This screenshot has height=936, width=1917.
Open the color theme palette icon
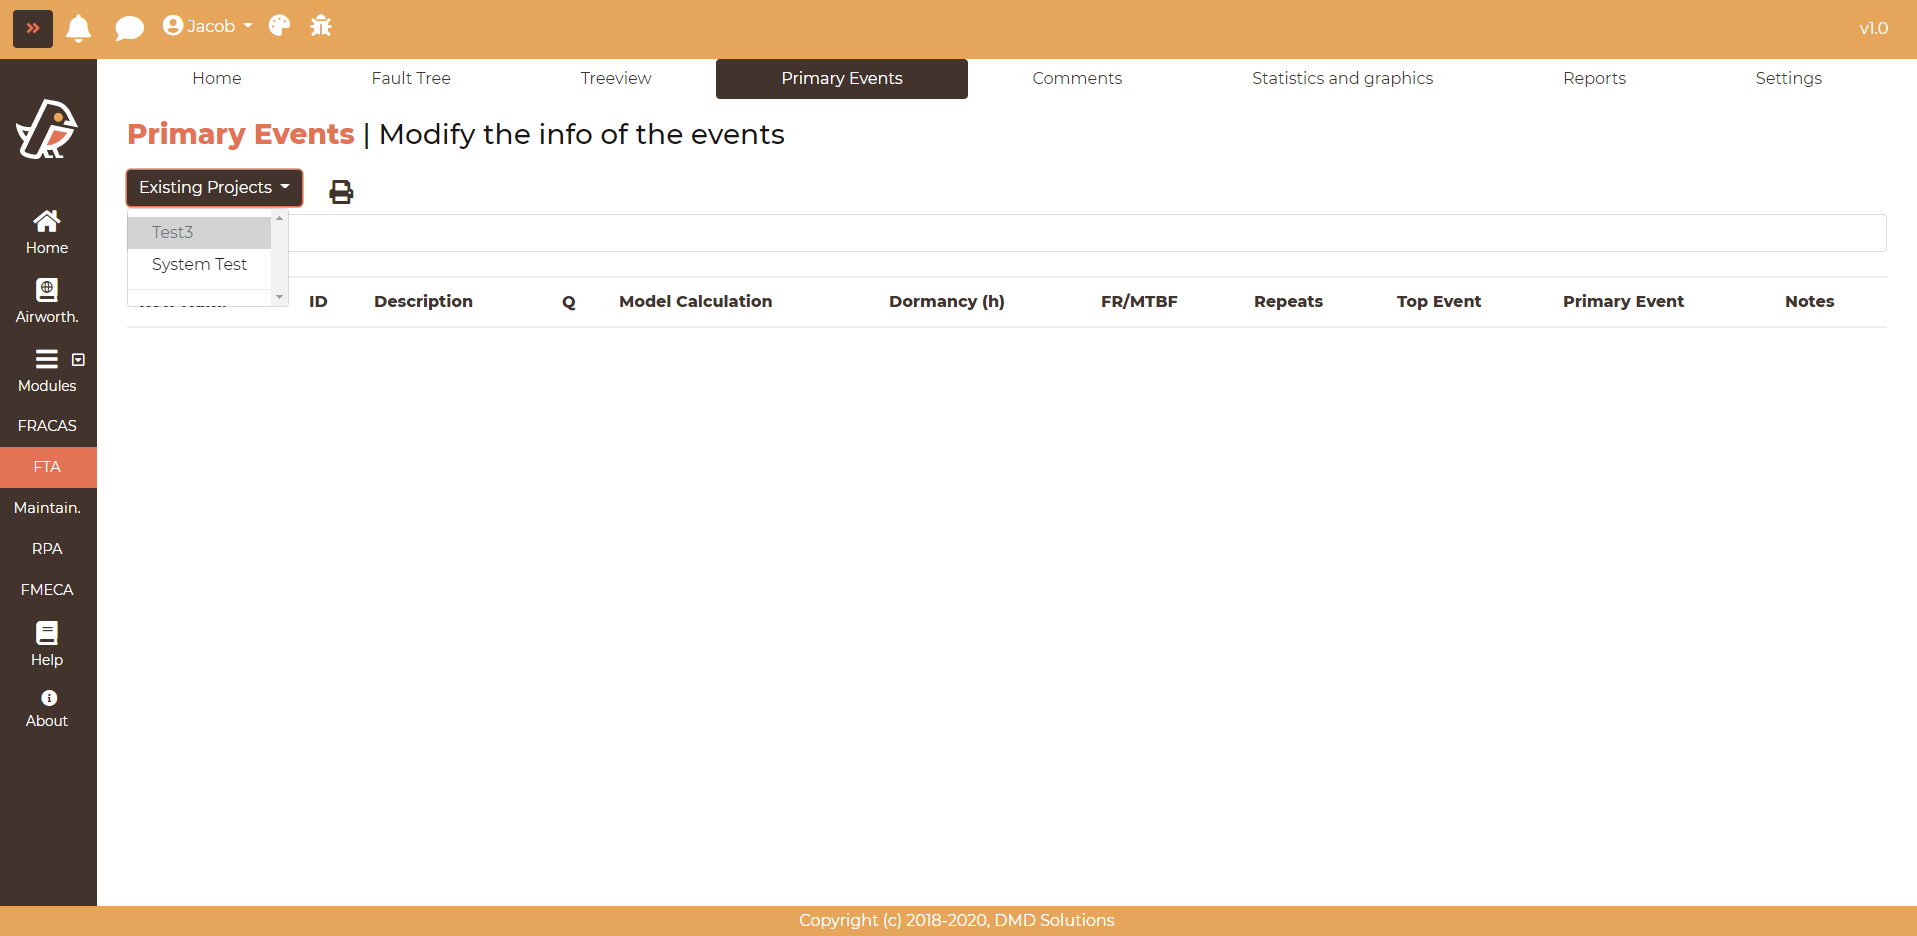pos(280,26)
